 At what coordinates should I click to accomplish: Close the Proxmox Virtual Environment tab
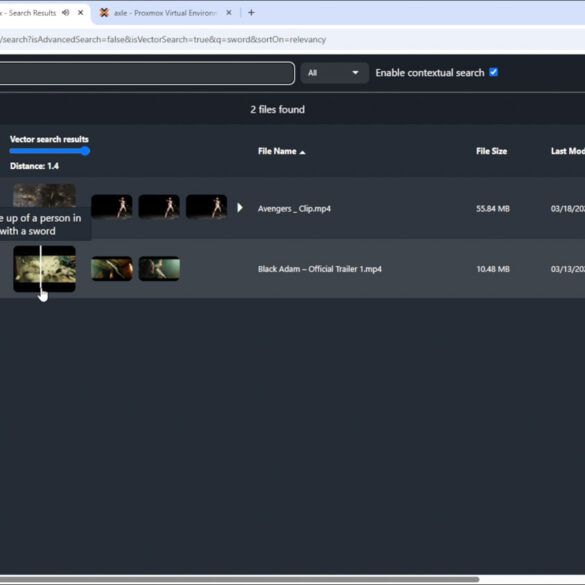[229, 13]
